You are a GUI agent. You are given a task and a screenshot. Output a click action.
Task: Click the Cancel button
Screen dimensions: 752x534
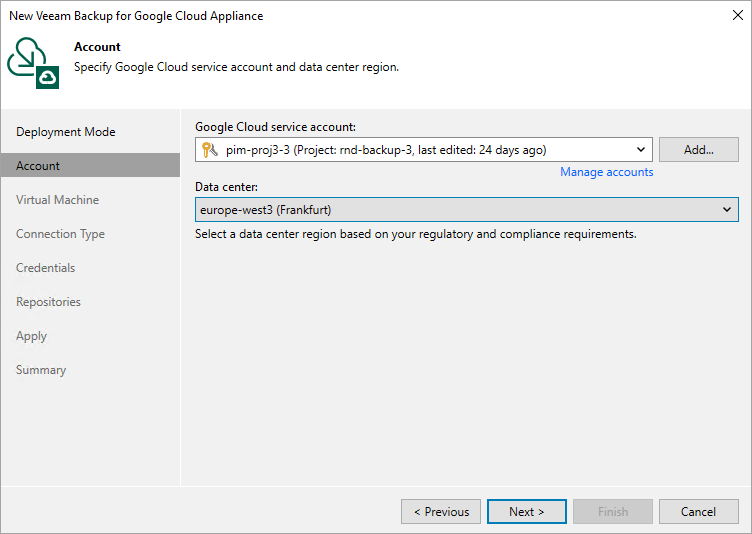(x=698, y=511)
